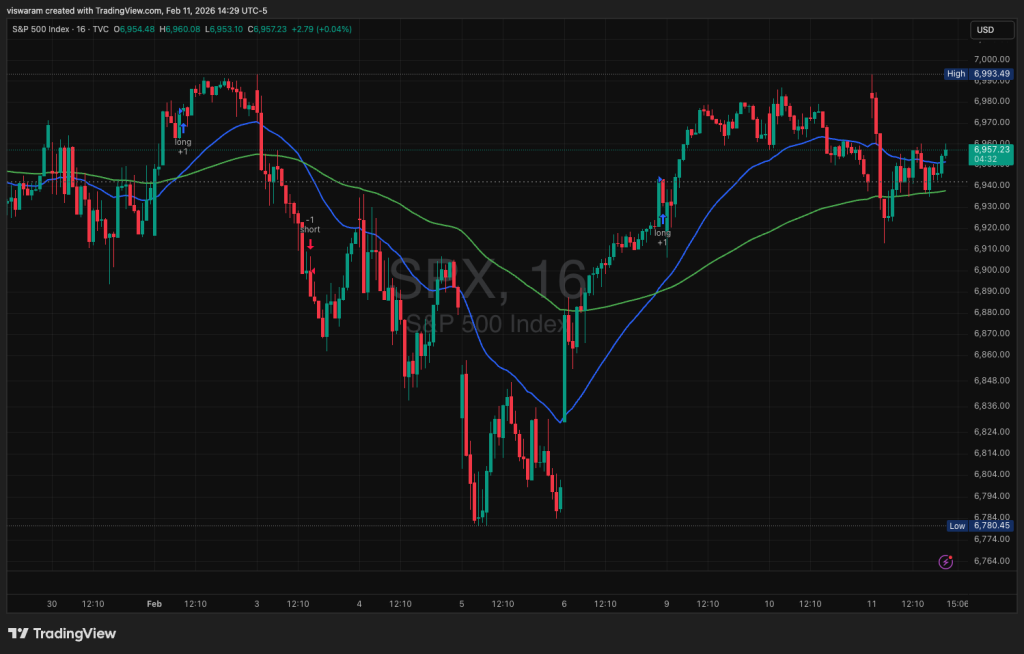Image resolution: width=1024 pixels, height=654 pixels.
Task: Click the 7,000.00 price scale label
Action: pyautogui.click(x=991, y=59)
